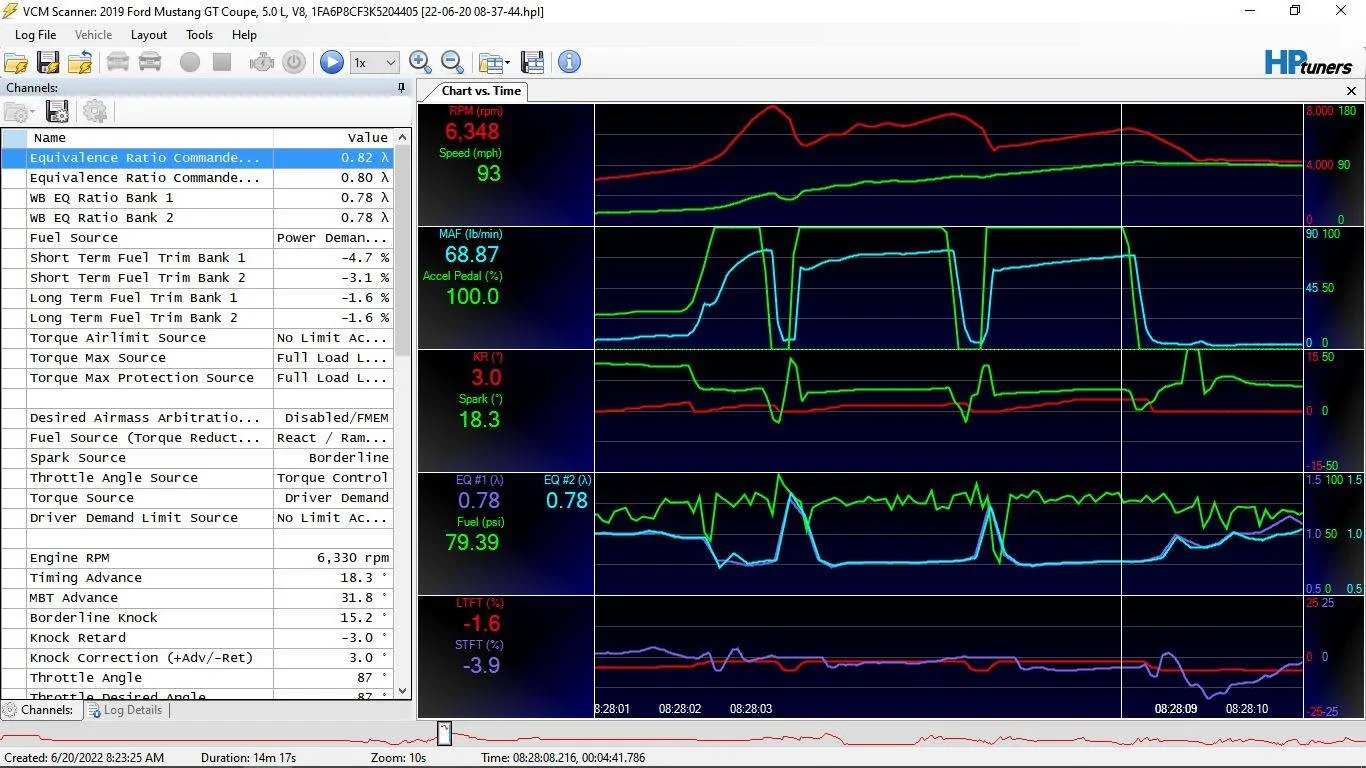Click the channel list scrollbar up arrow

(403, 137)
